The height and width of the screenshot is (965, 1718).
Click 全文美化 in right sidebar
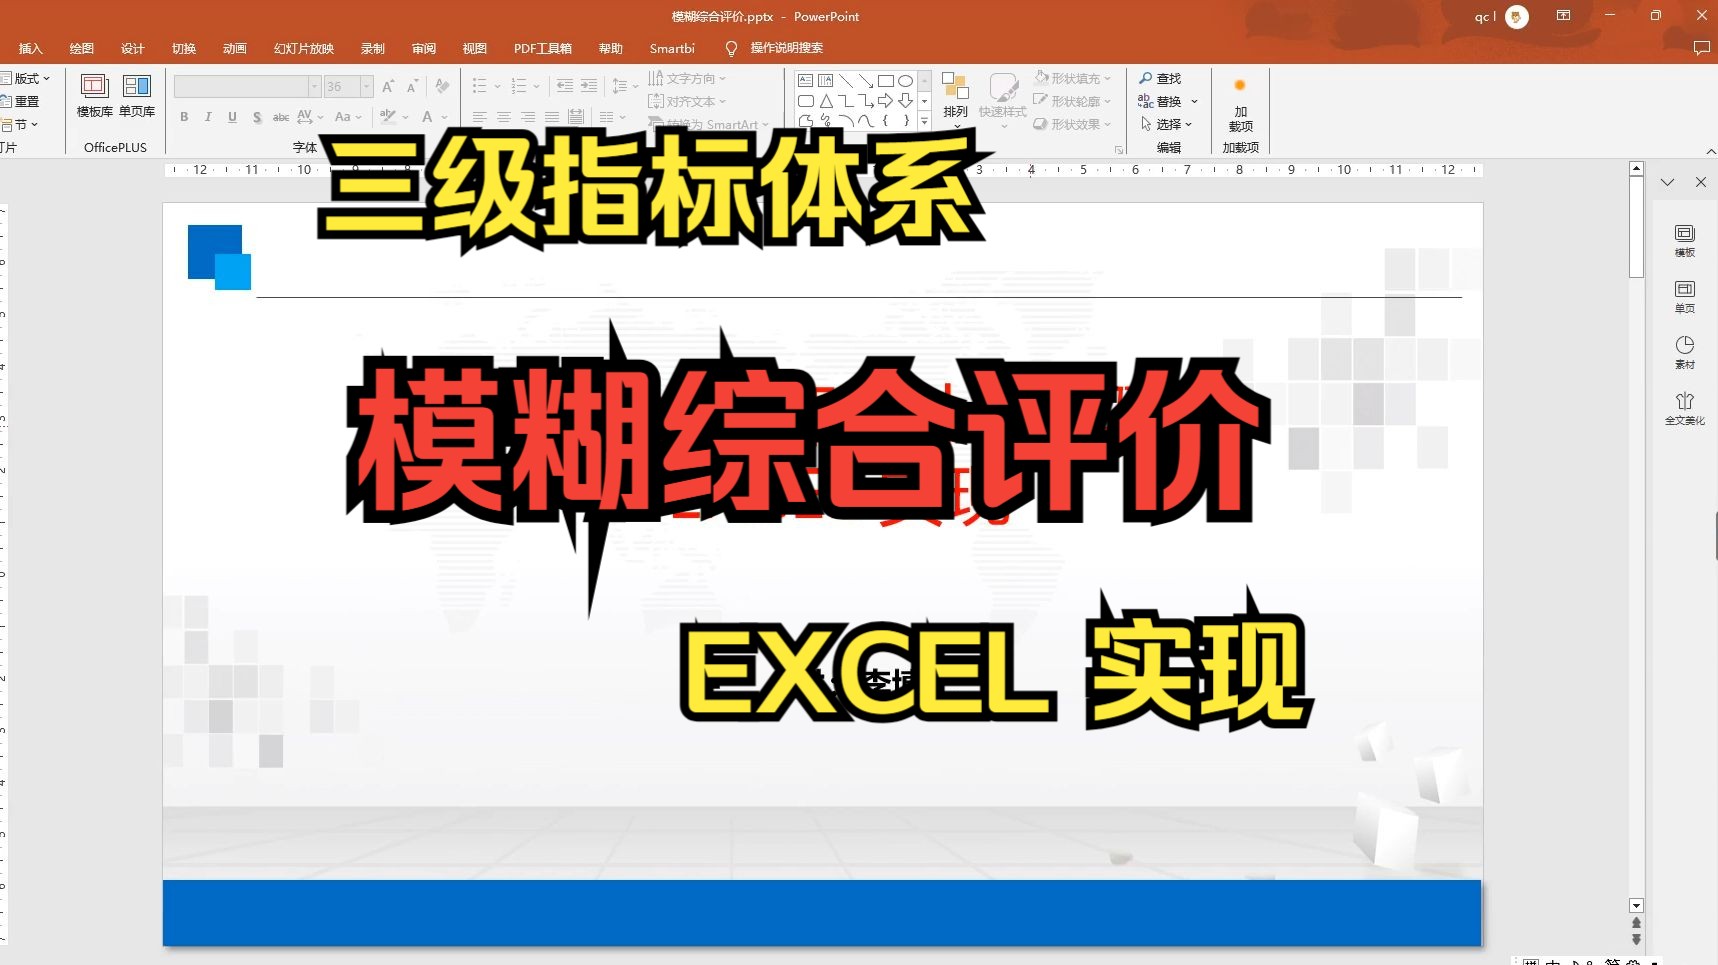tap(1685, 408)
